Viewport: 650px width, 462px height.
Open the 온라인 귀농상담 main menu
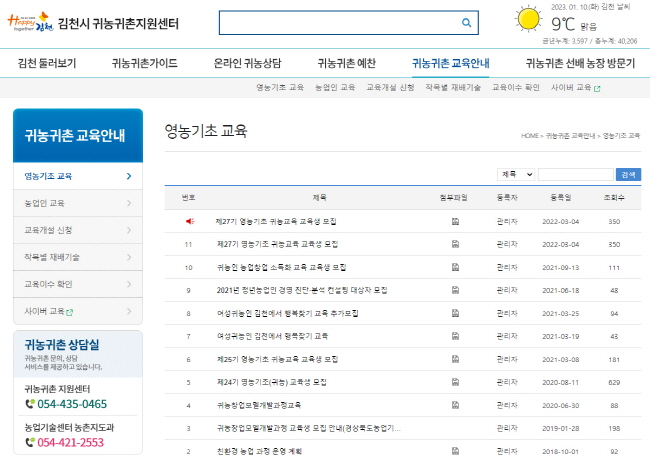tap(247, 63)
